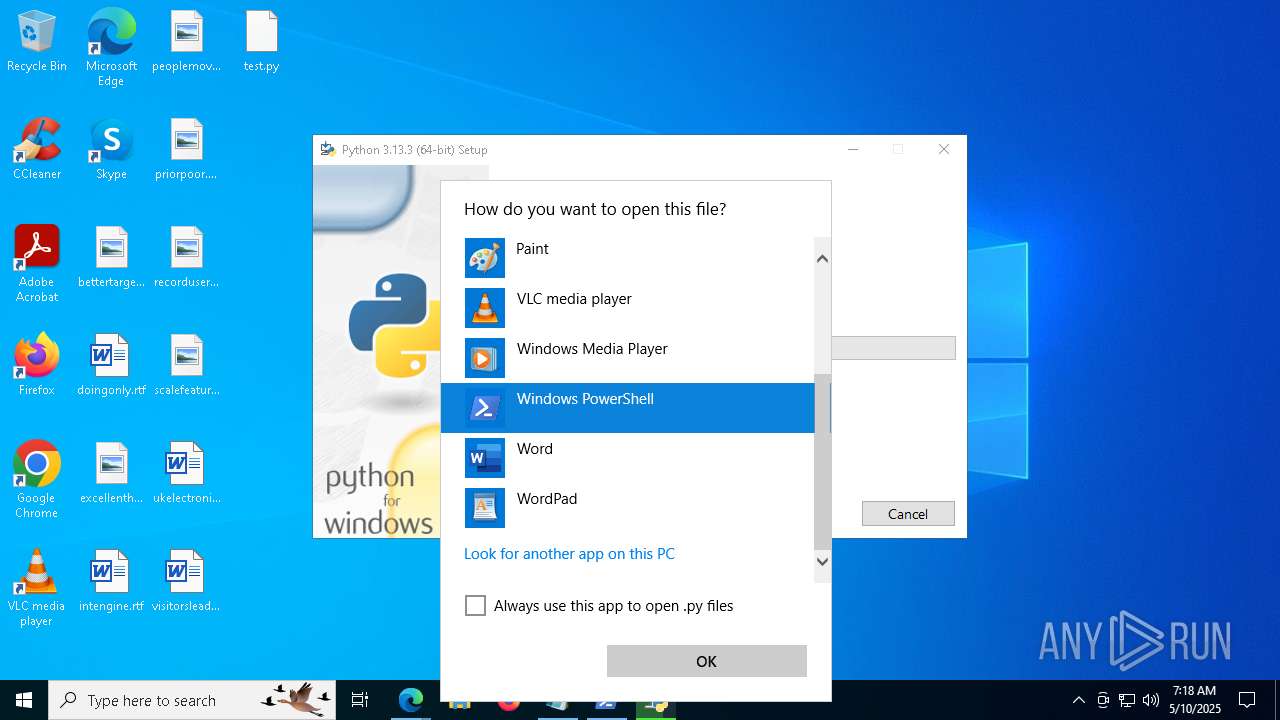1280x720 pixels.
Task: Select excellenth image file on desktop
Action: [111, 474]
